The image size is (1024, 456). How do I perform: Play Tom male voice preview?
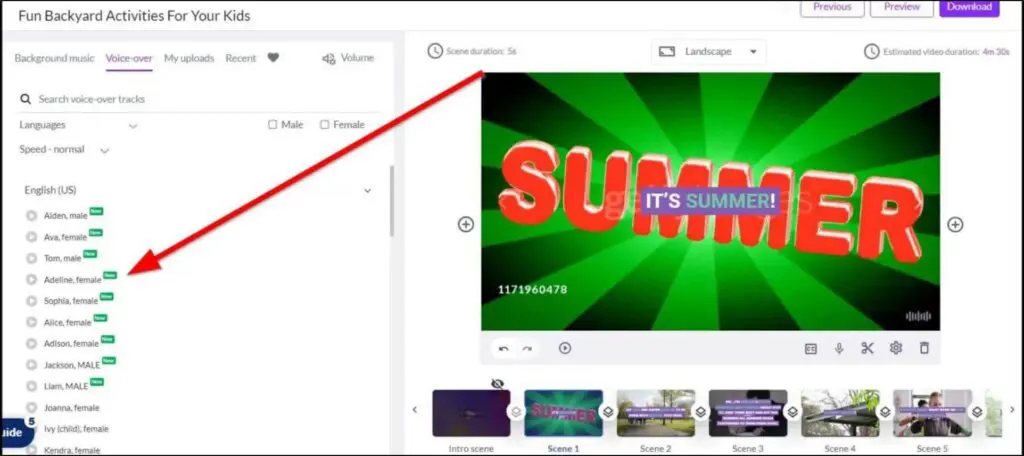click(x=31, y=257)
